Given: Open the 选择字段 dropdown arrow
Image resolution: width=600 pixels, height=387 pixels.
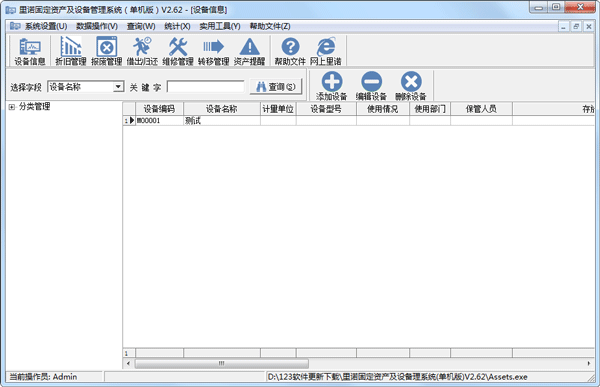Looking at the screenshot, I should click(118, 87).
